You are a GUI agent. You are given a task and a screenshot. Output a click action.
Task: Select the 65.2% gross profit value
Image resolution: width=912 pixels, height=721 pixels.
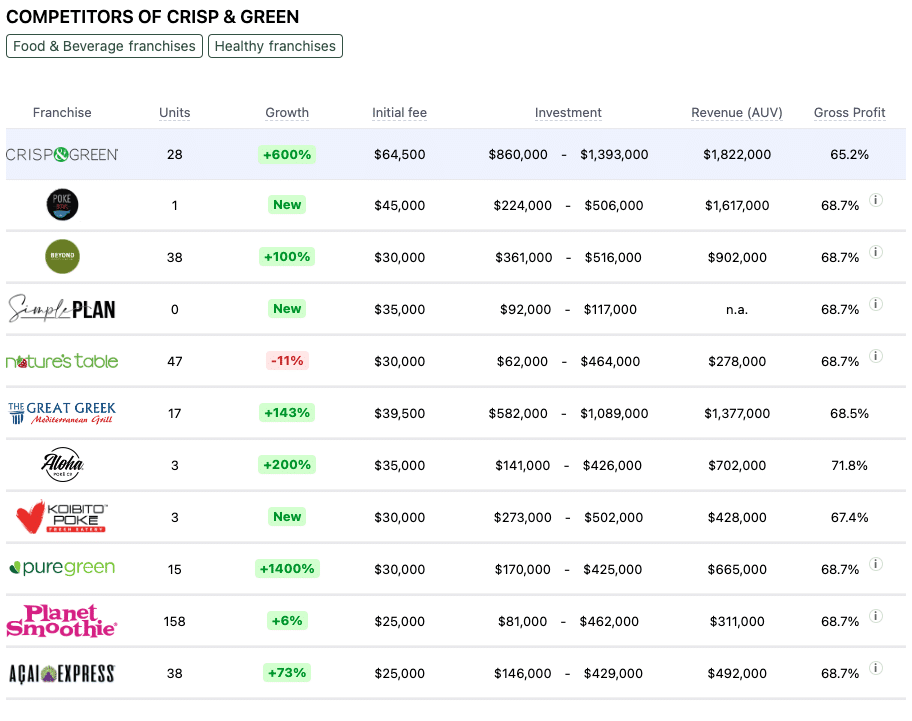(x=849, y=155)
